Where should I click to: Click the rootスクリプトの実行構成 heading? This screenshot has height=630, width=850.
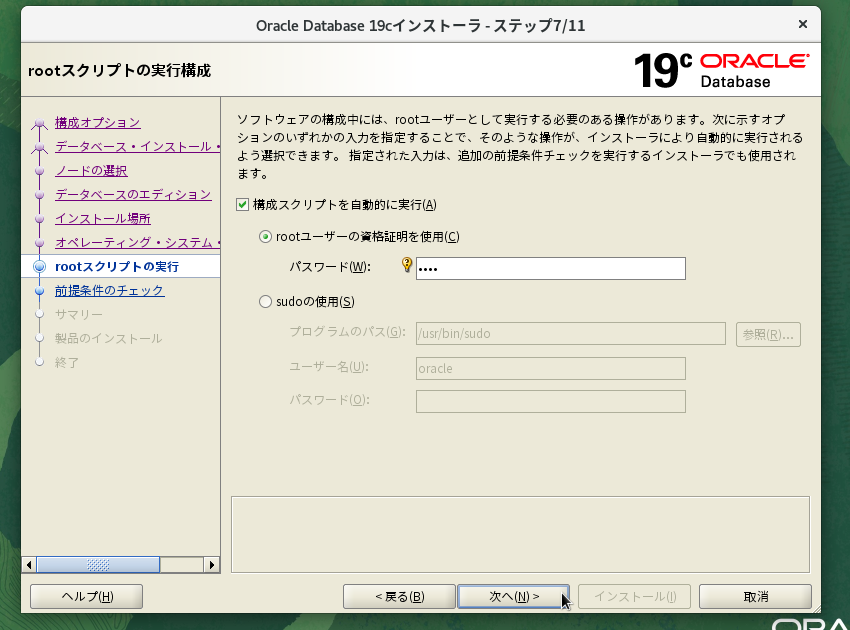tap(119, 70)
